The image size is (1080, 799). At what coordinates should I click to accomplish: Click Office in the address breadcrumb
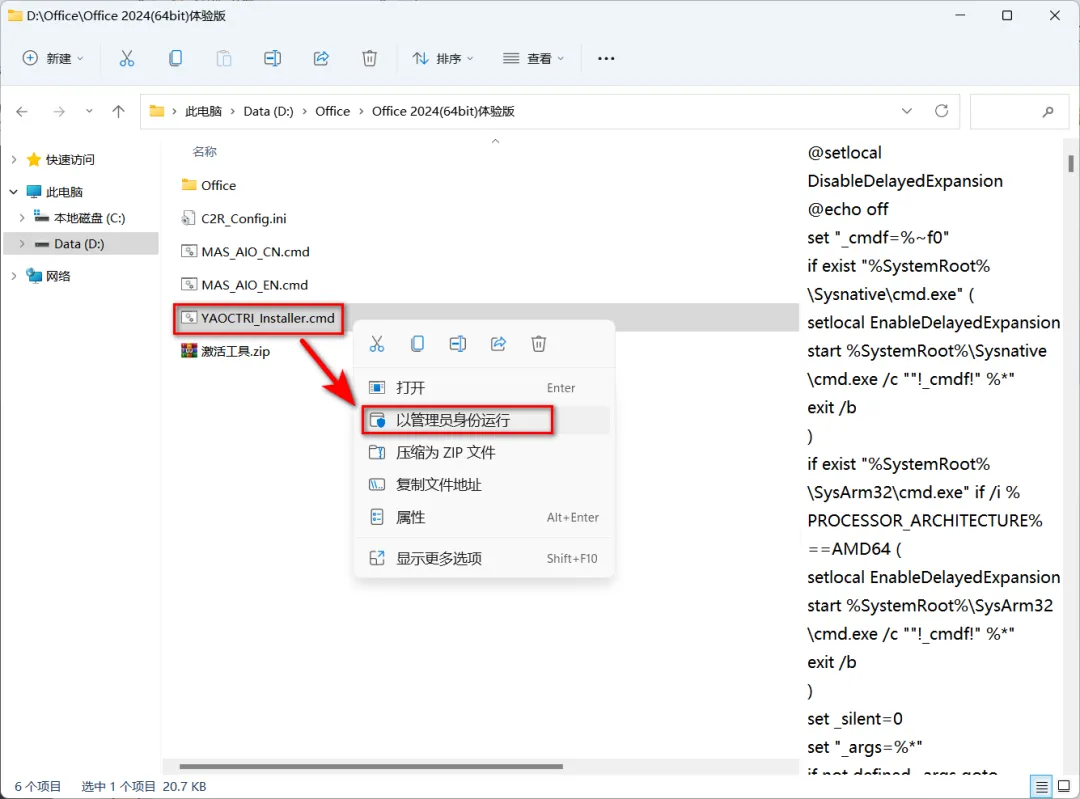coord(333,112)
